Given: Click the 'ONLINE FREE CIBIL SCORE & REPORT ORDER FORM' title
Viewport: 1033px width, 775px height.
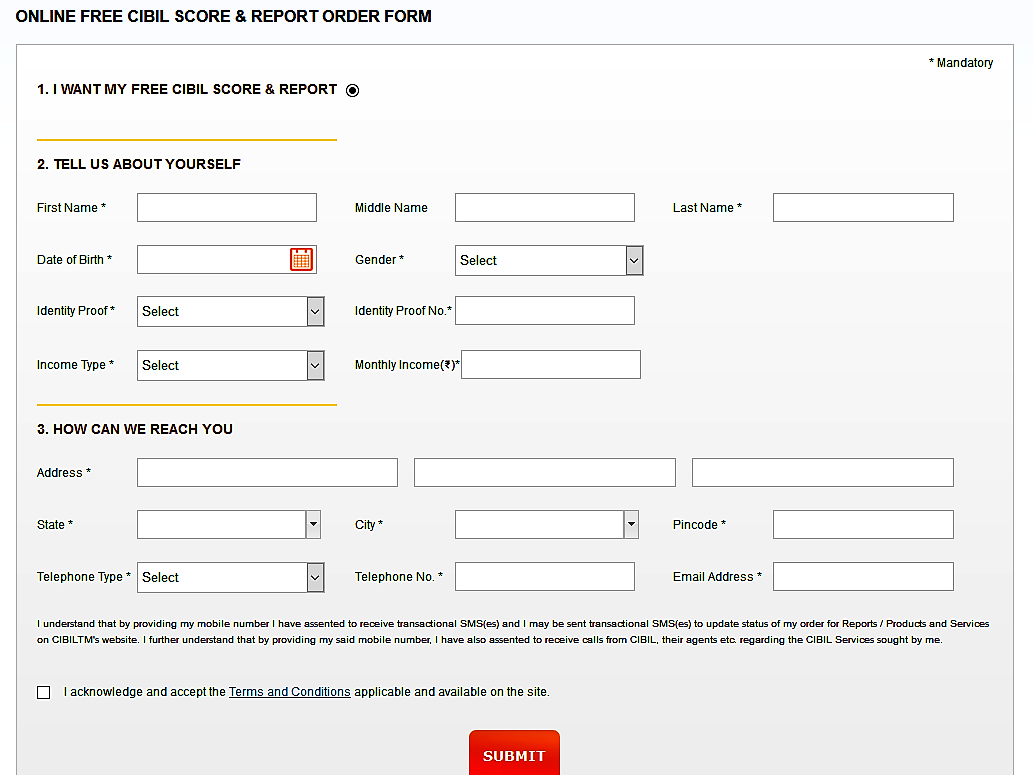Looking at the screenshot, I should 223,16.
